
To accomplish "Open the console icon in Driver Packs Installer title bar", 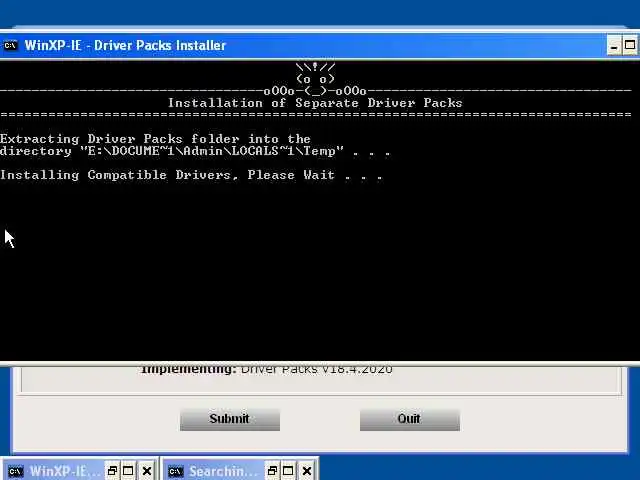I will pos(10,45).
